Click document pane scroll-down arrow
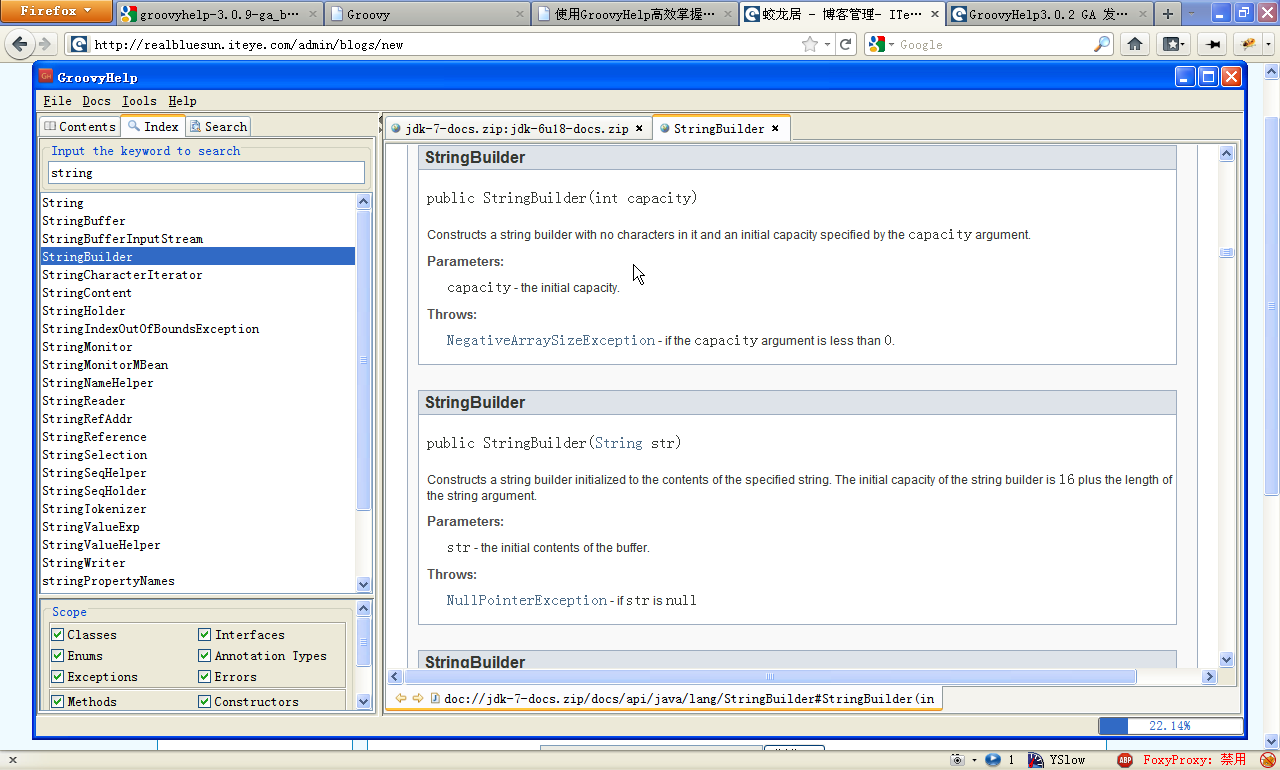The height and width of the screenshot is (770, 1280). click(1227, 659)
